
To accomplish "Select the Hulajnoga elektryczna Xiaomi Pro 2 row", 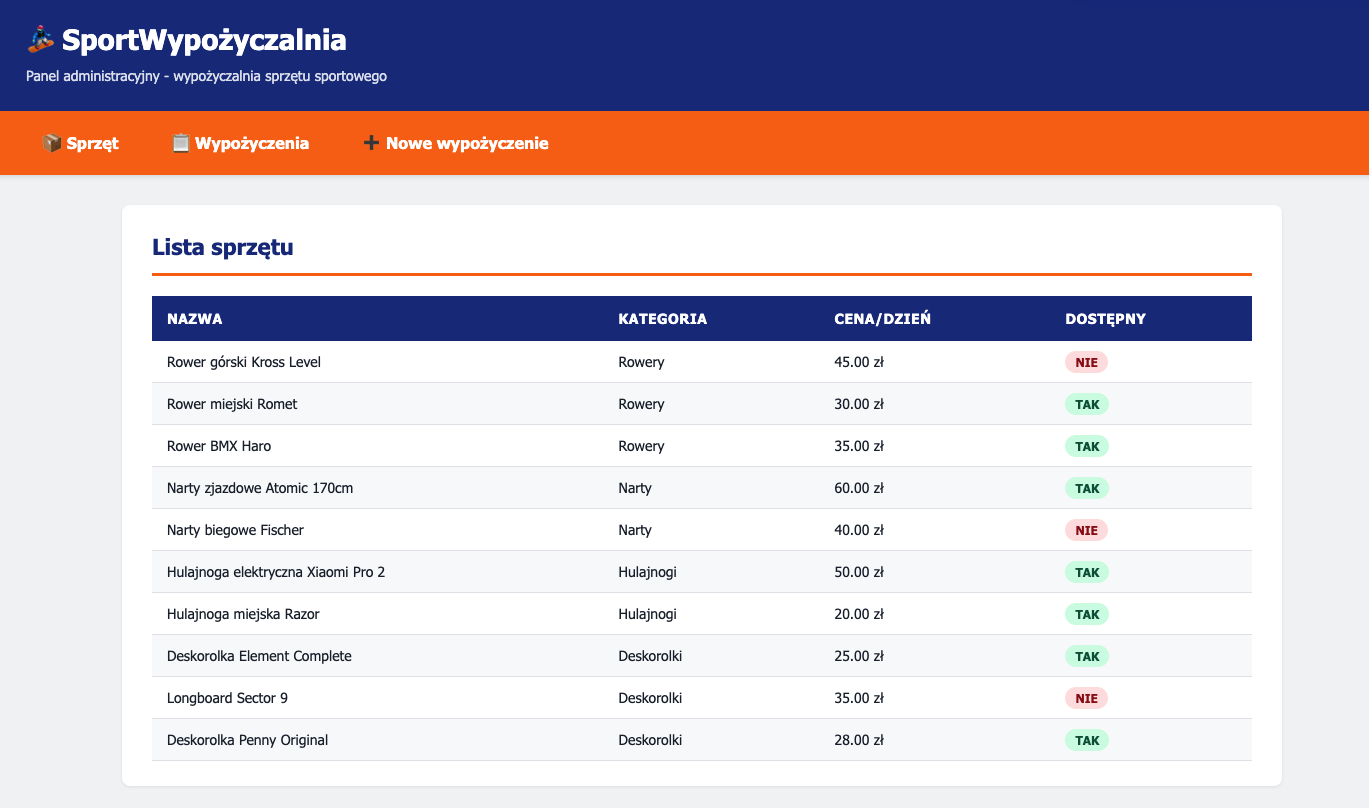I will coord(702,572).
